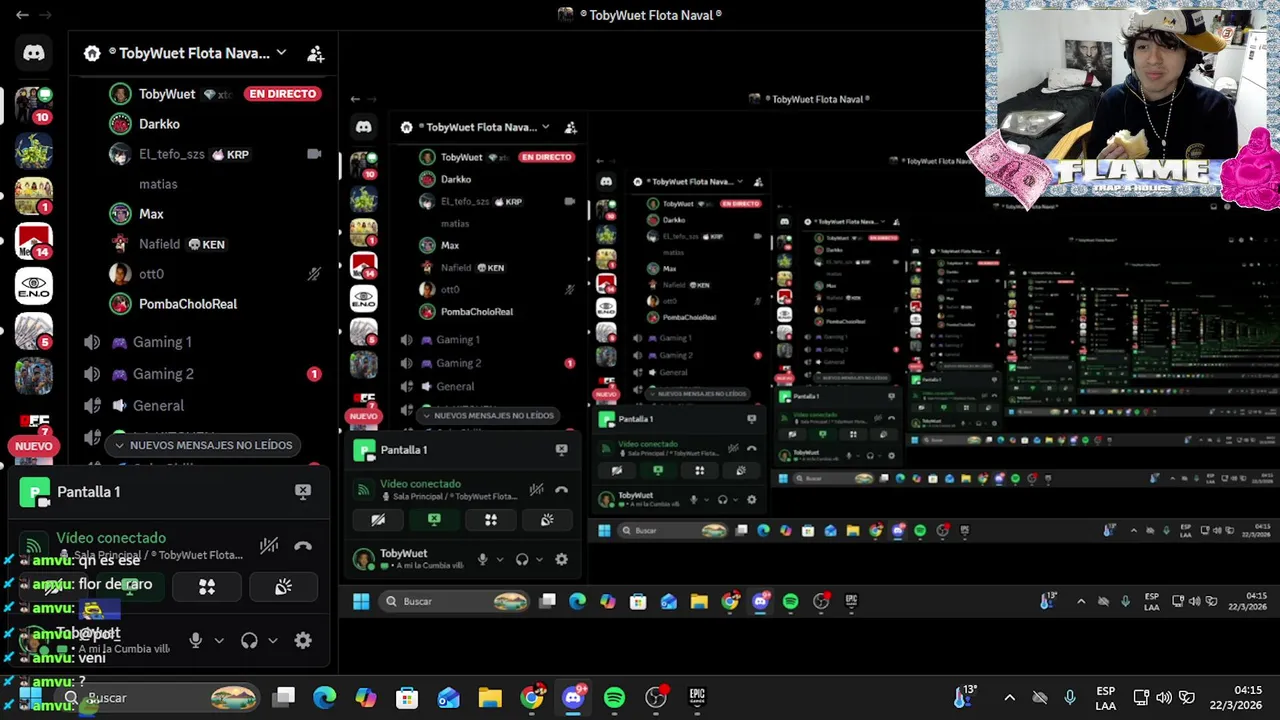Click the EN DIRECTO live badge
Screen dimensions: 1280x720
283,94
